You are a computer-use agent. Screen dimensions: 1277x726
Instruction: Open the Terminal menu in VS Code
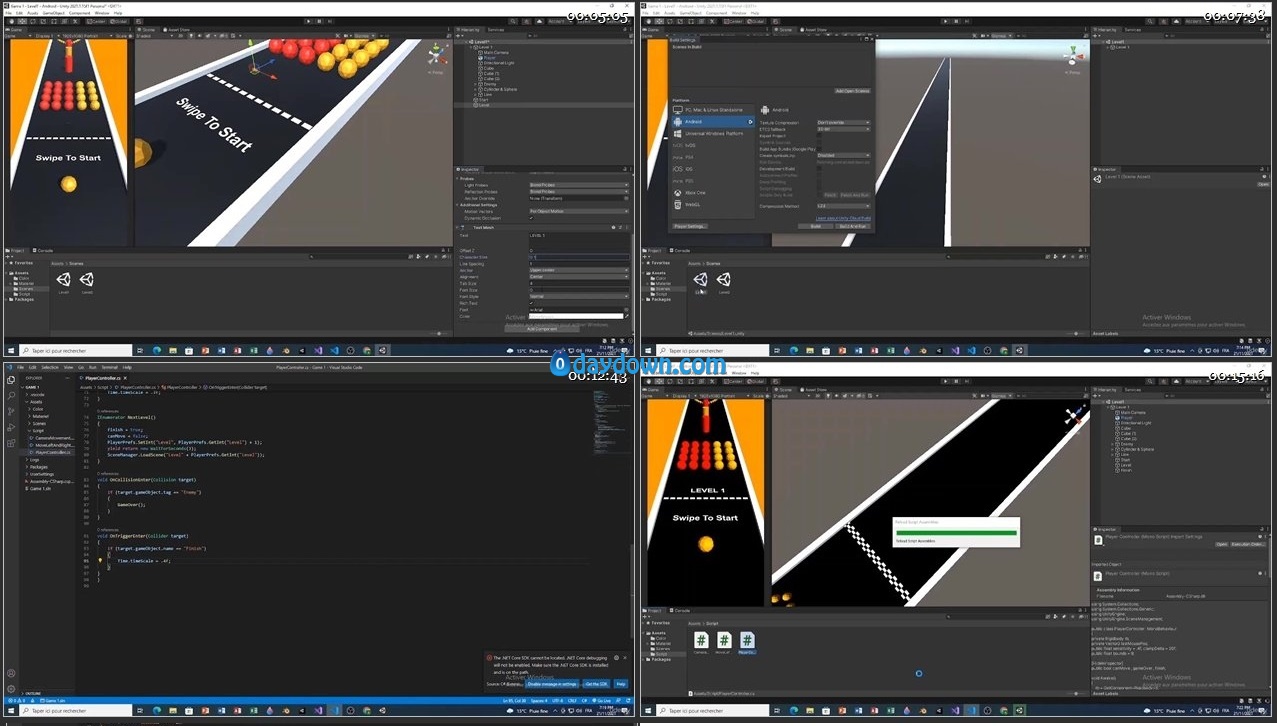[109, 368]
